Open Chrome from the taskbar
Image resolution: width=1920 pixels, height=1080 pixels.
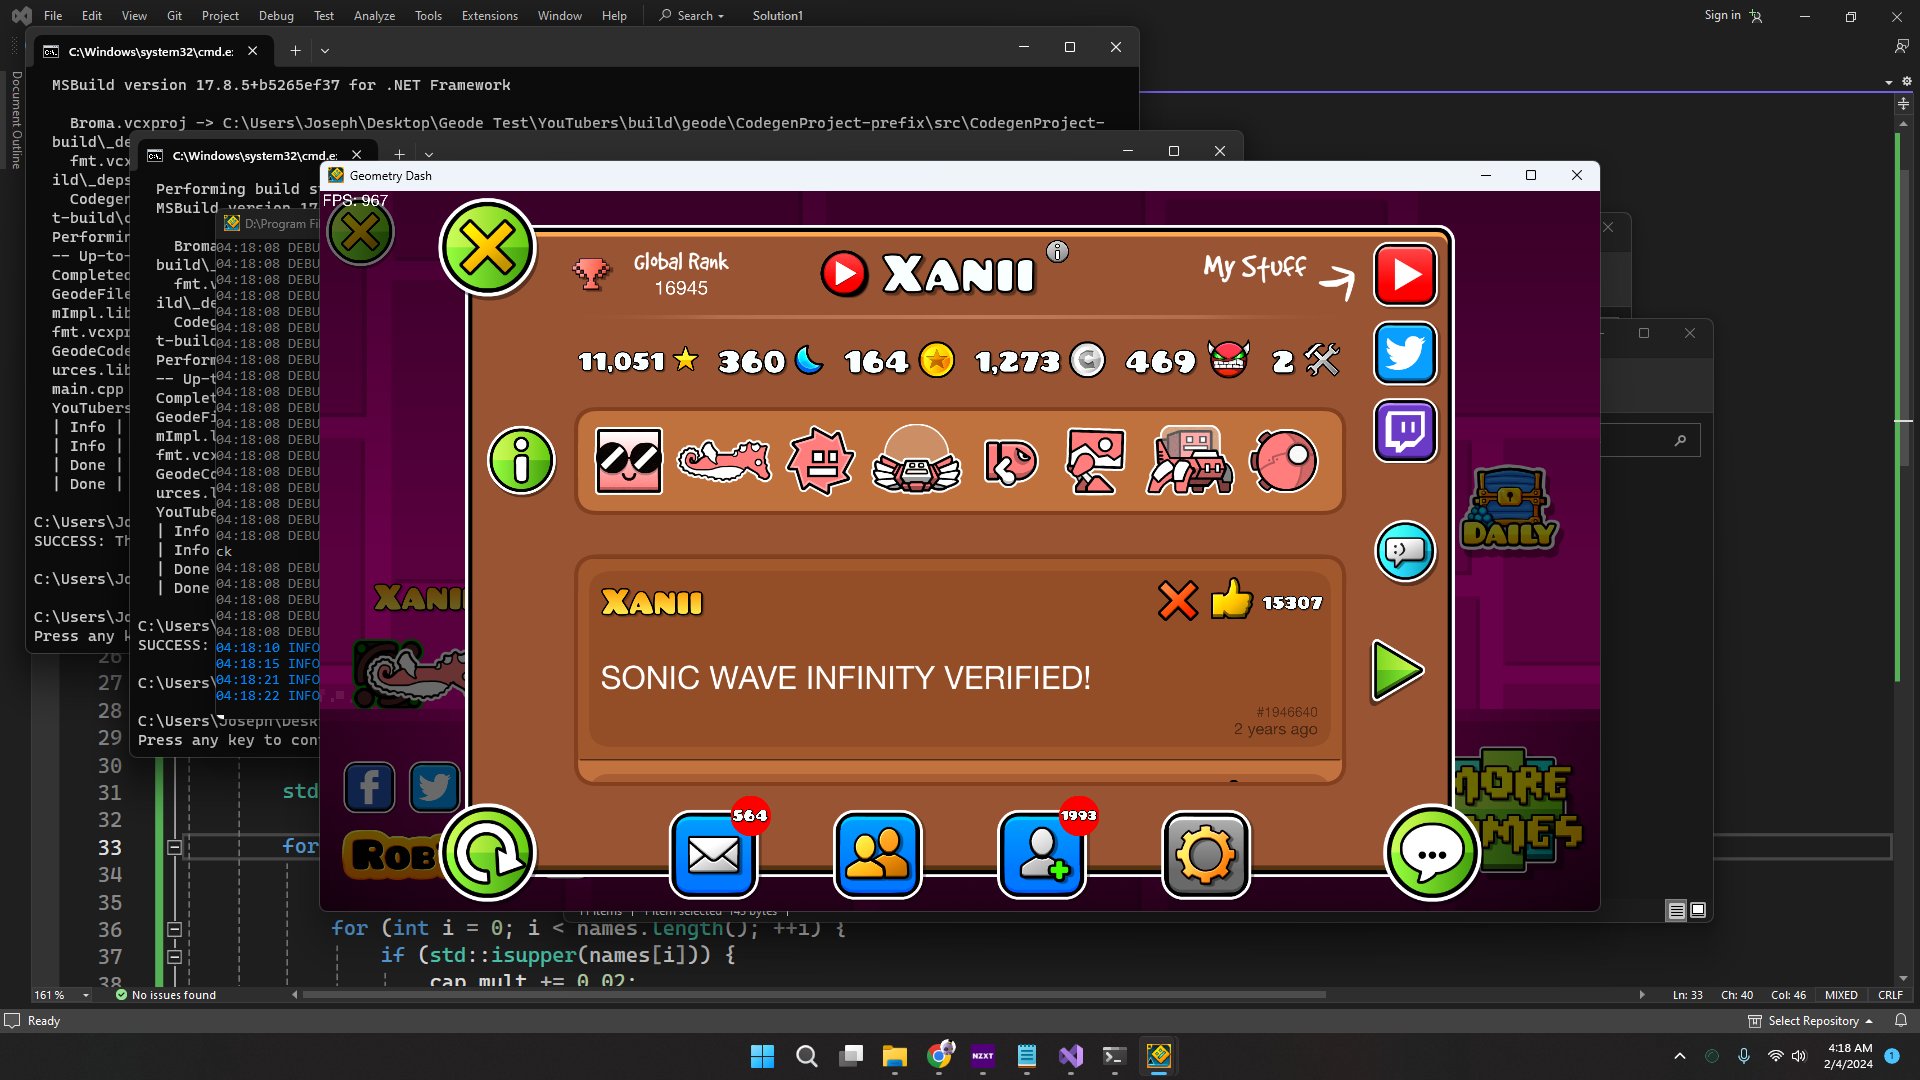coord(939,1056)
